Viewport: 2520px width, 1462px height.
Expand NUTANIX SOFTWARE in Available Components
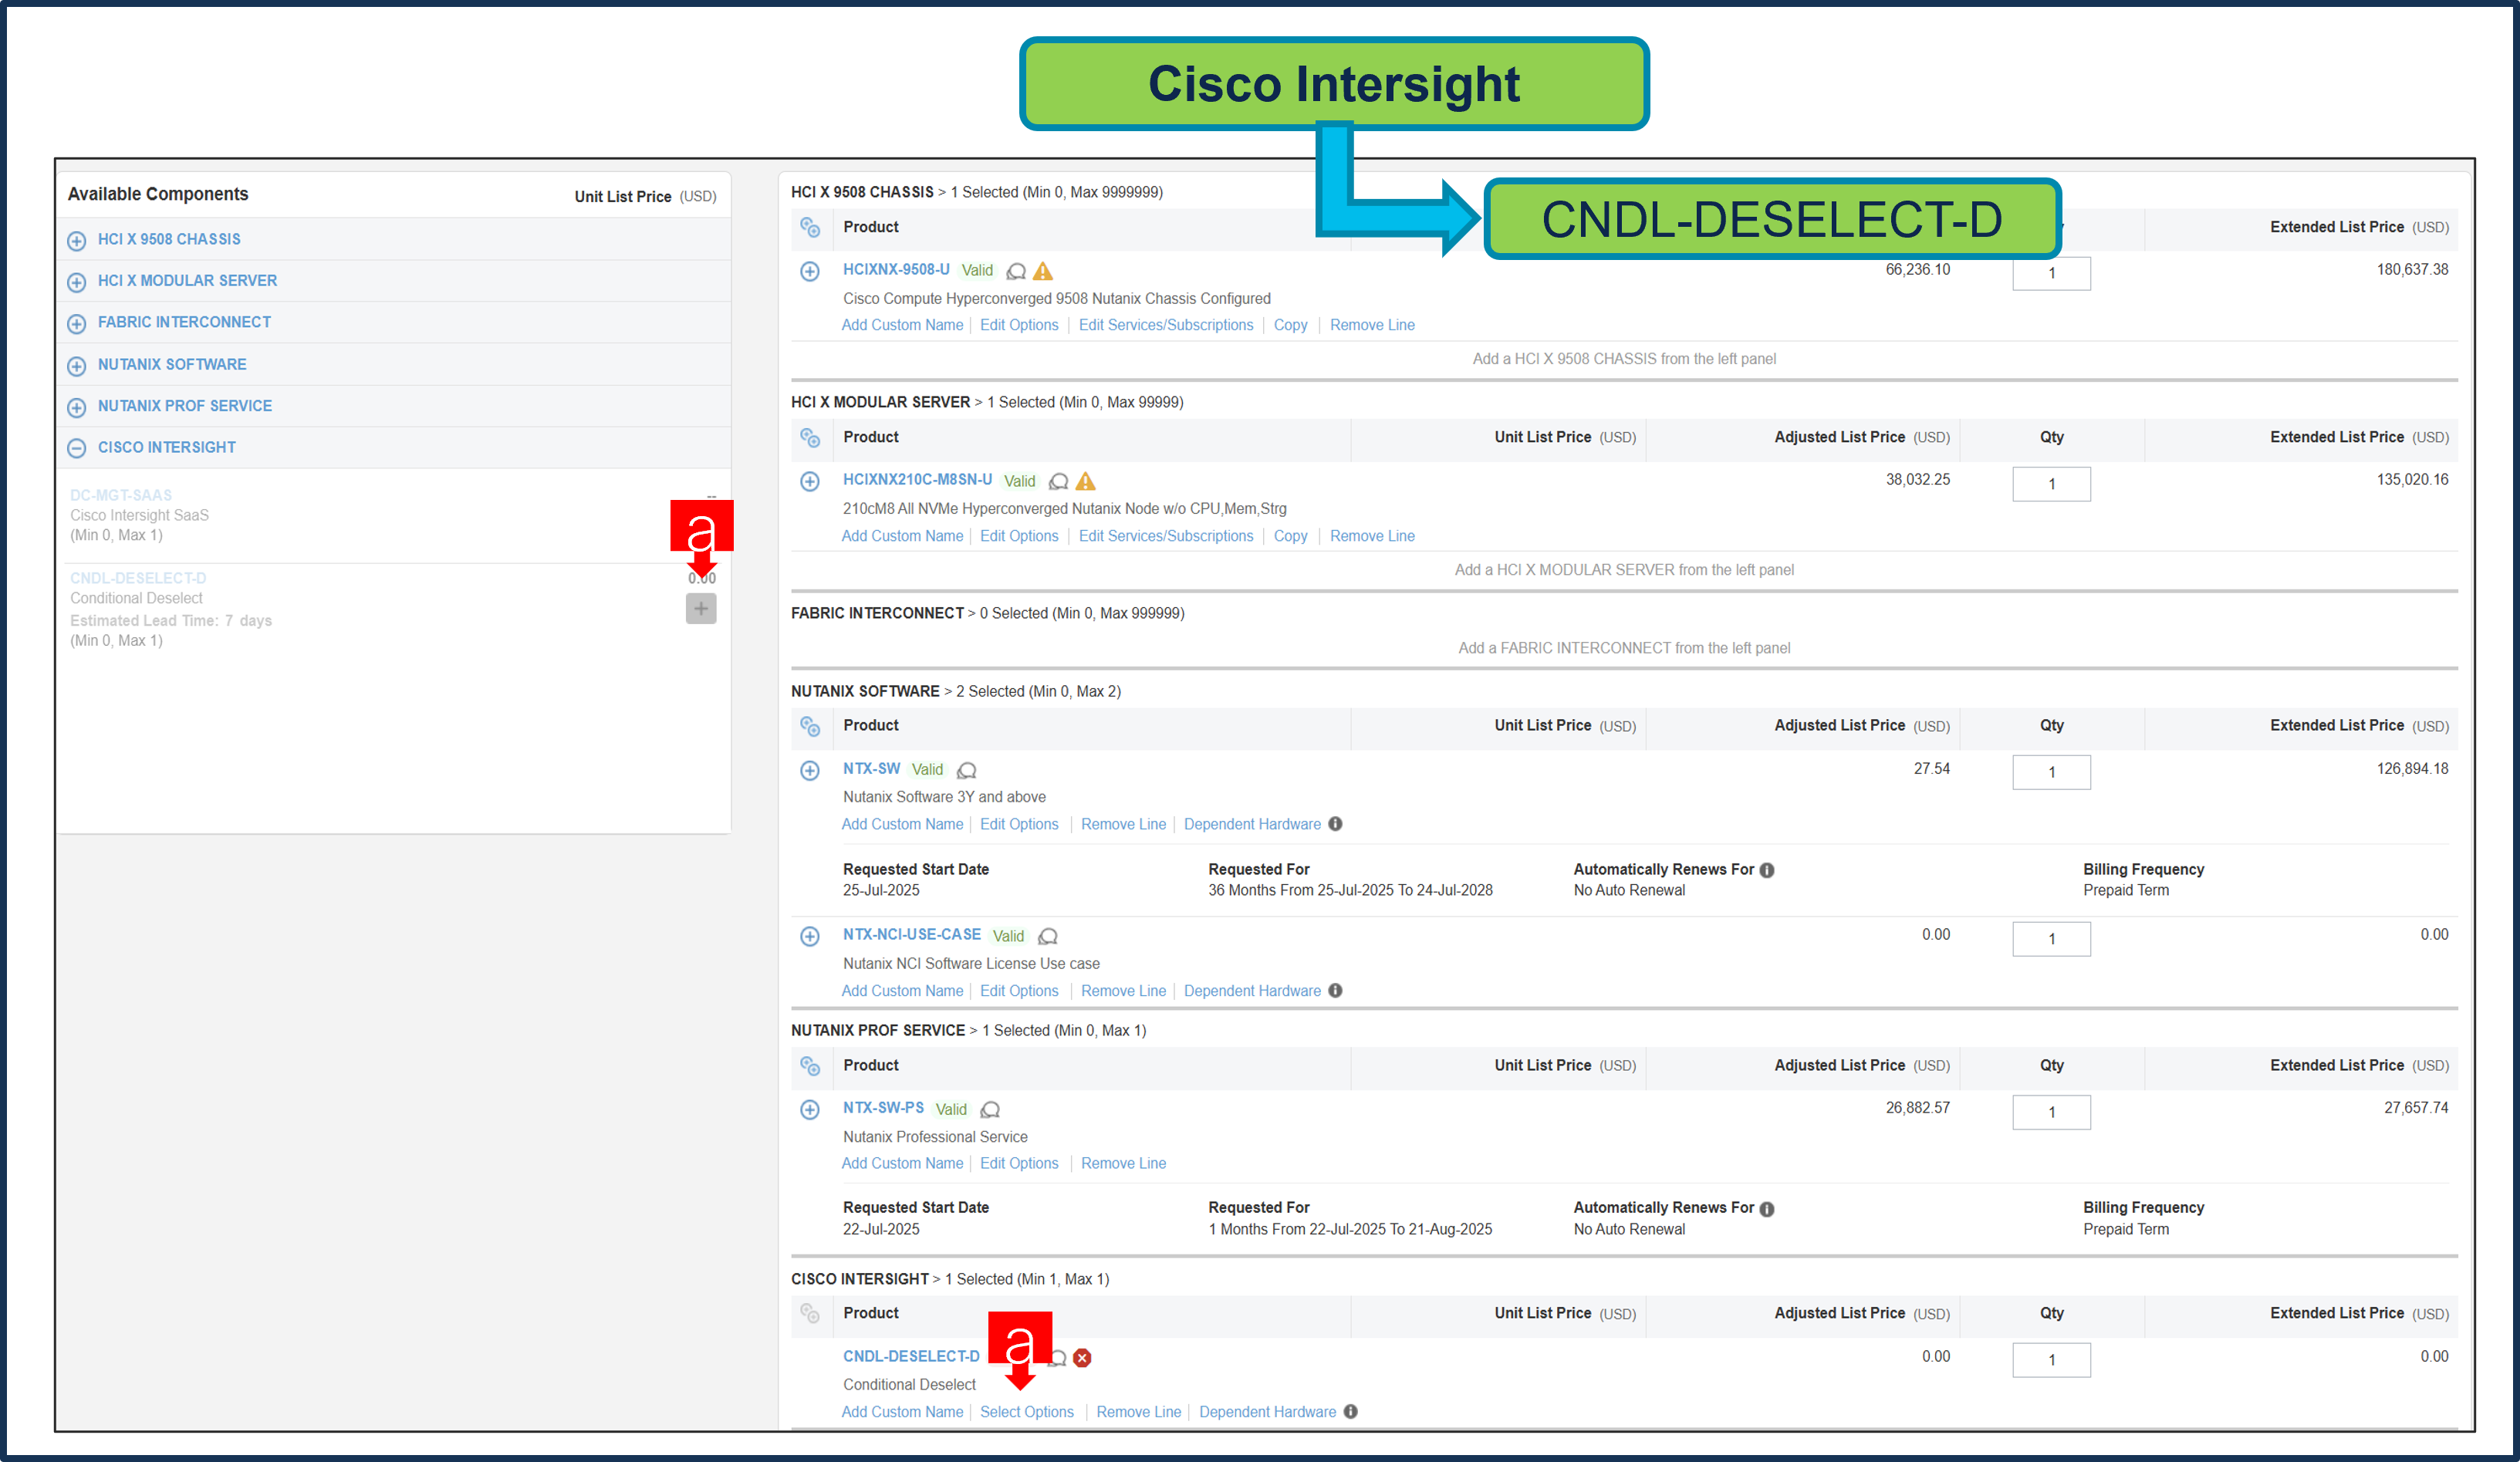(77, 364)
